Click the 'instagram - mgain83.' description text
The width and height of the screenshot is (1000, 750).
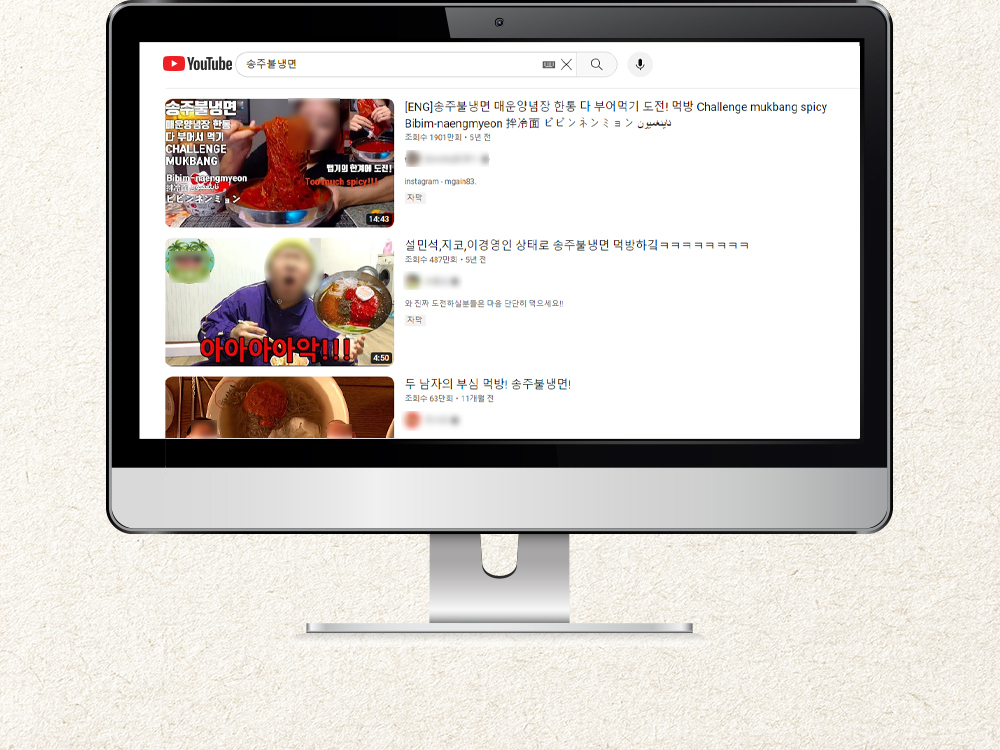tap(440, 181)
